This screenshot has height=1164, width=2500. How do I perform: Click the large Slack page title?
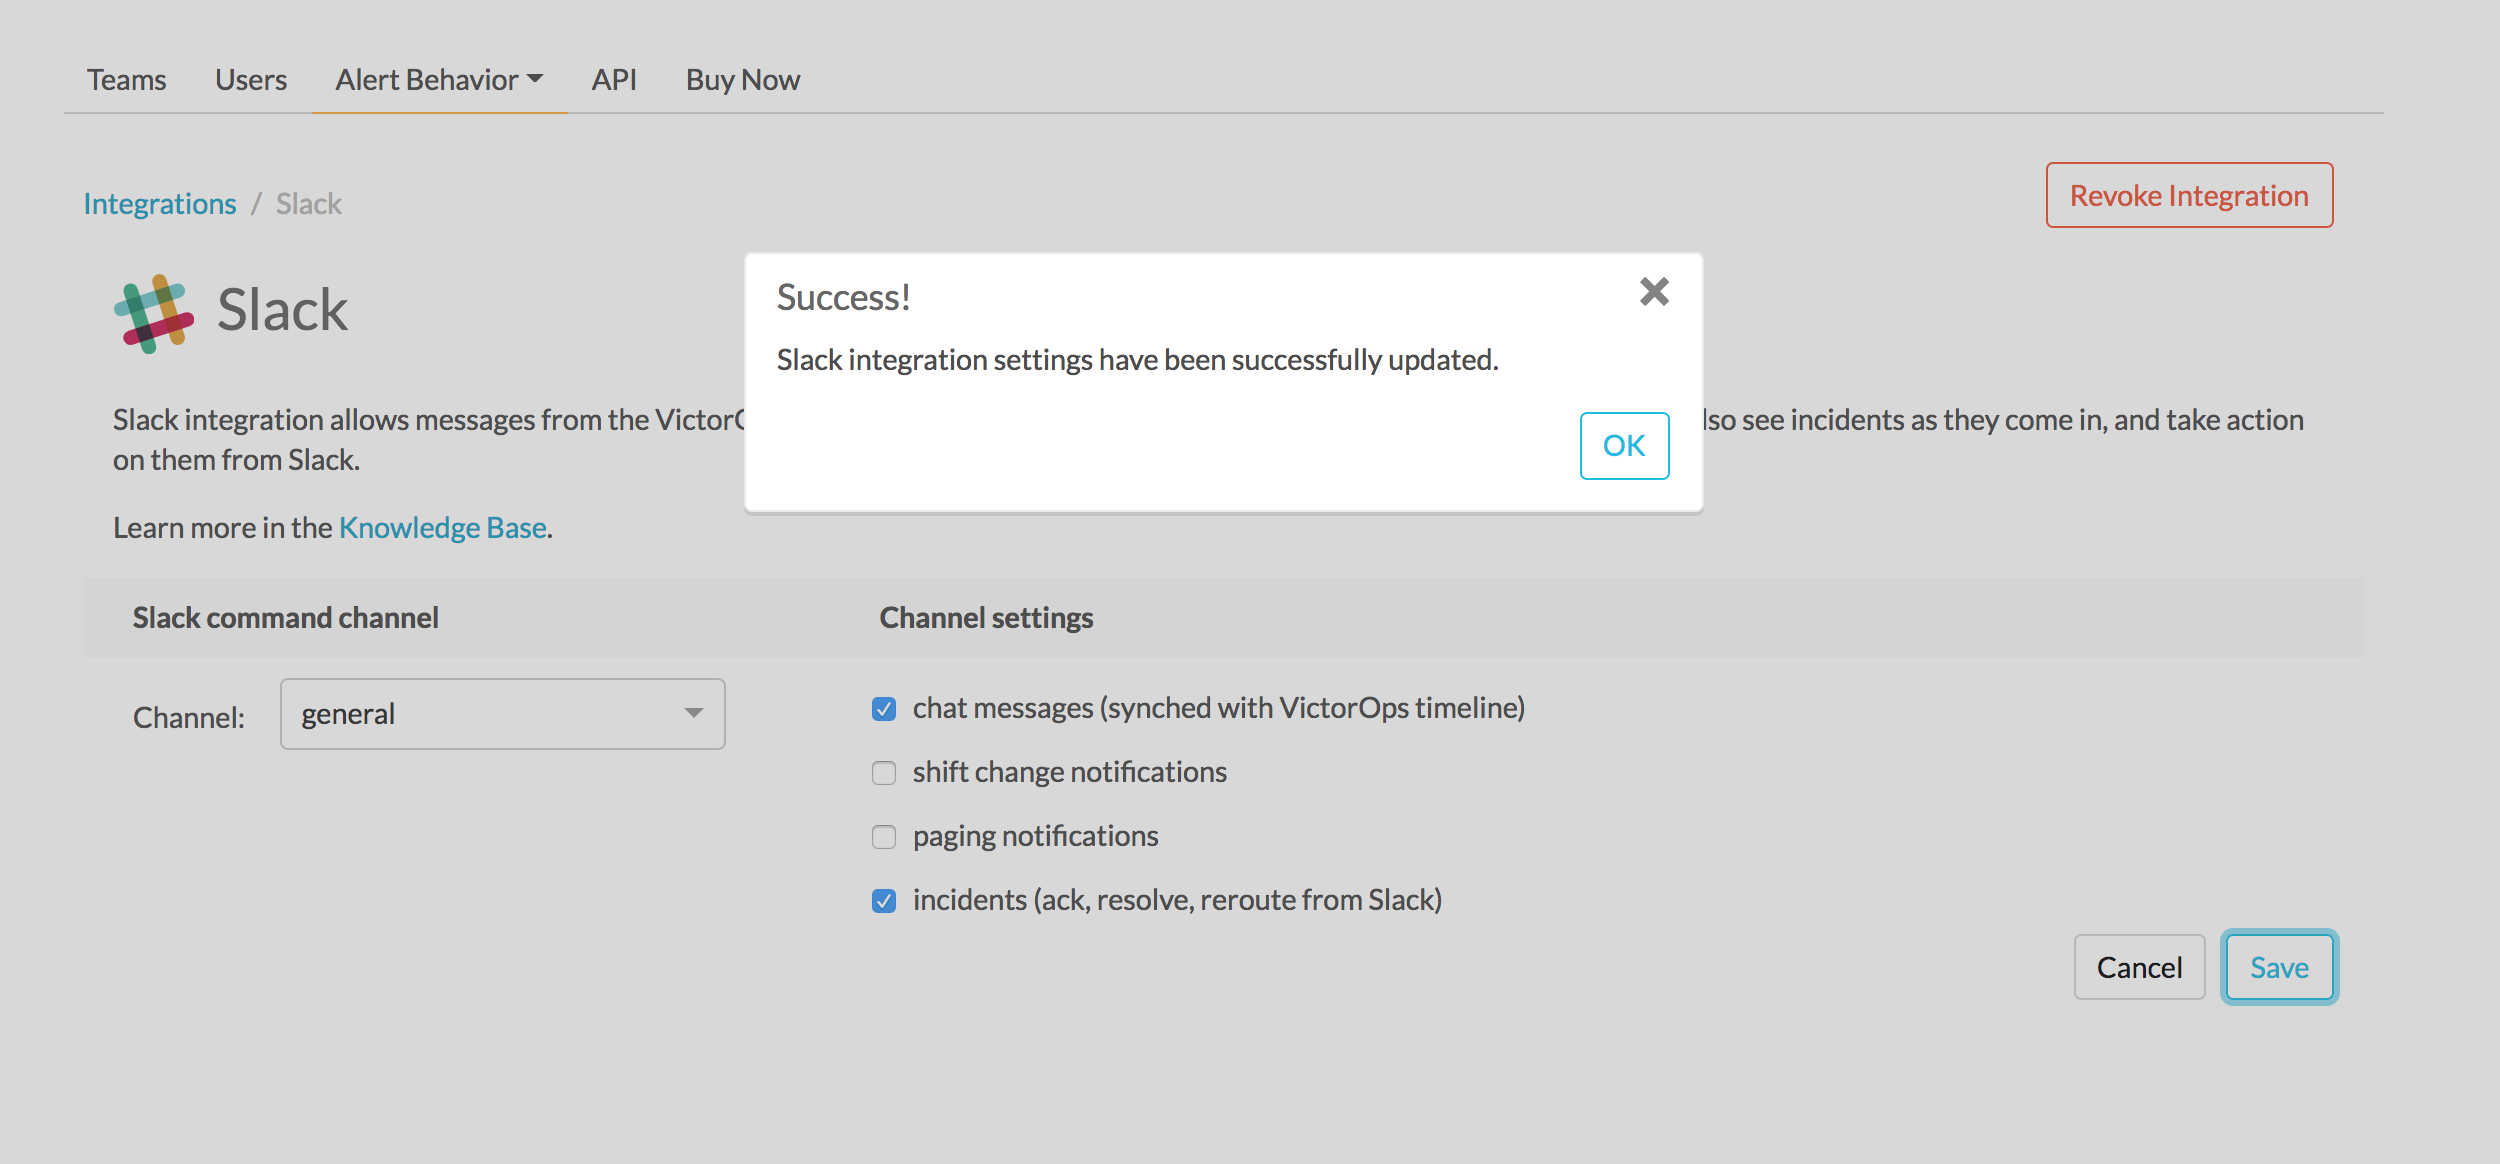(283, 310)
